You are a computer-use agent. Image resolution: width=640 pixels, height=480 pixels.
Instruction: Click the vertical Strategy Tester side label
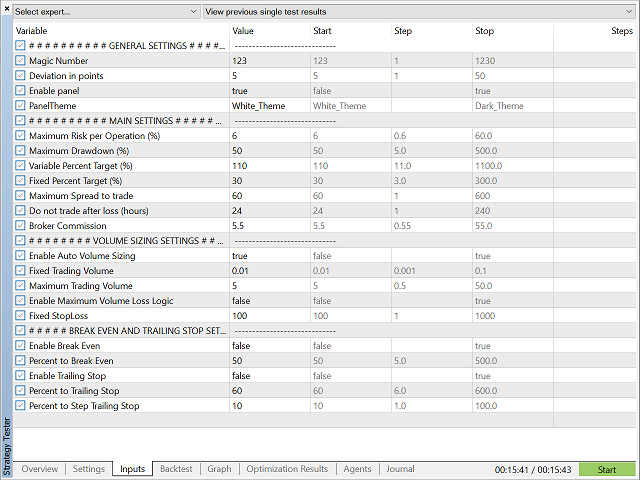click(7, 446)
